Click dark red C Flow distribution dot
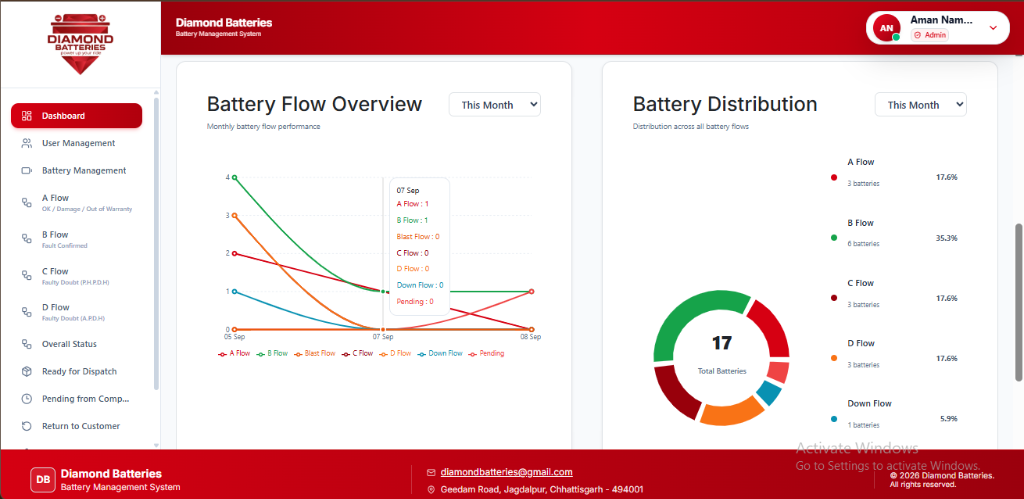The width and height of the screenshot is (1024, 499). pos(834,298)
